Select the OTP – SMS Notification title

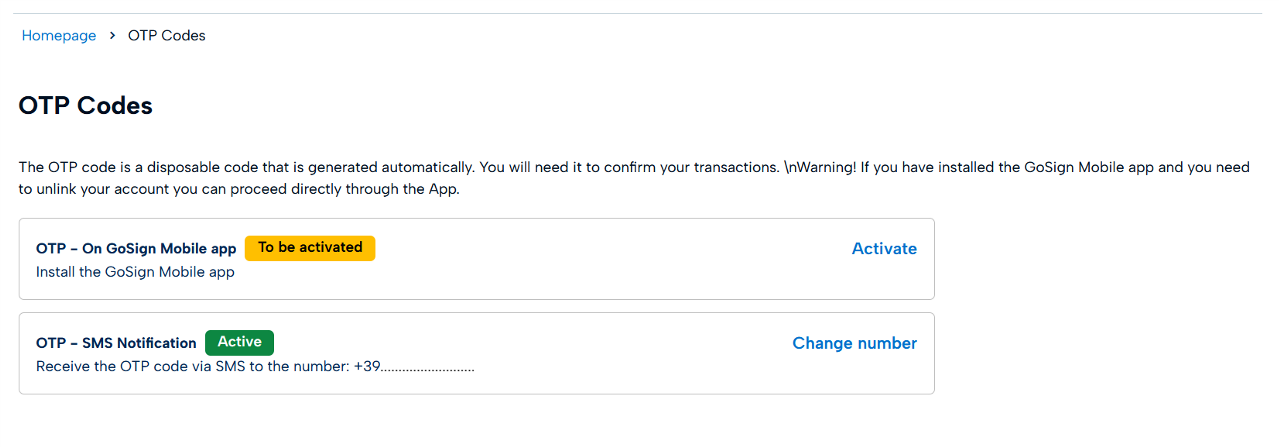(x=116, y=343)
